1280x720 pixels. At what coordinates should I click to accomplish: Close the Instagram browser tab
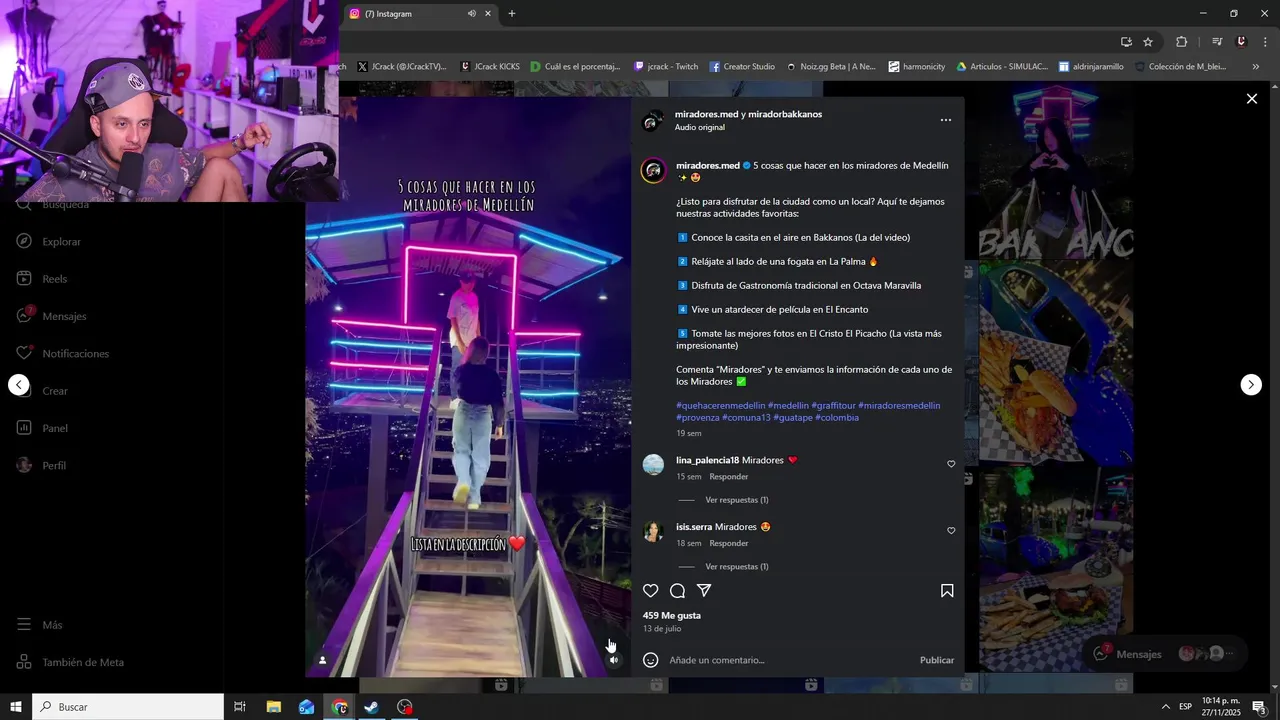point(488,14)
